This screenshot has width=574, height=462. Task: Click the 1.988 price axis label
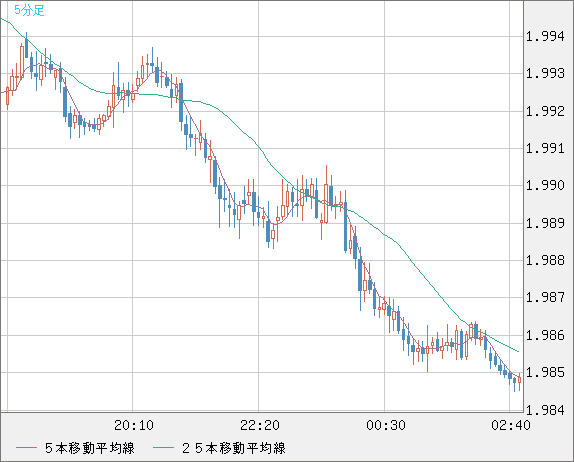click(545, 260)
